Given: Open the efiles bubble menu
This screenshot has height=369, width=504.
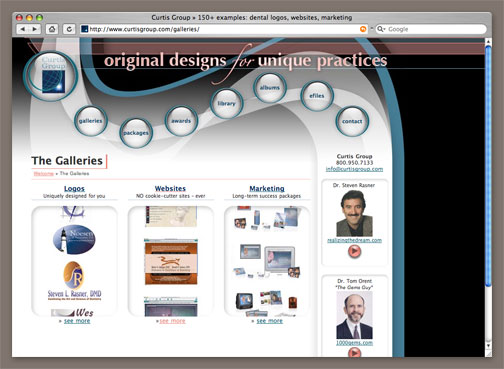Looking at the screenshot, I should click(317, 96).
